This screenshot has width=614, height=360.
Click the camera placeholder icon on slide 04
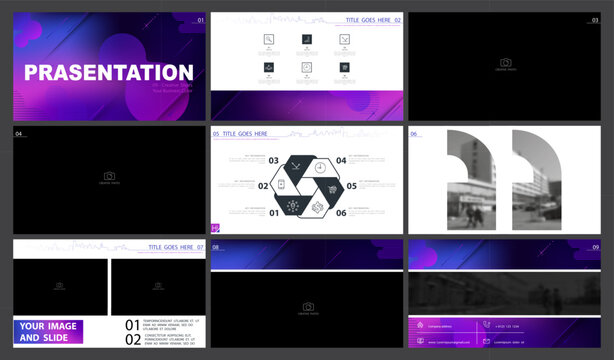point(109,176)
